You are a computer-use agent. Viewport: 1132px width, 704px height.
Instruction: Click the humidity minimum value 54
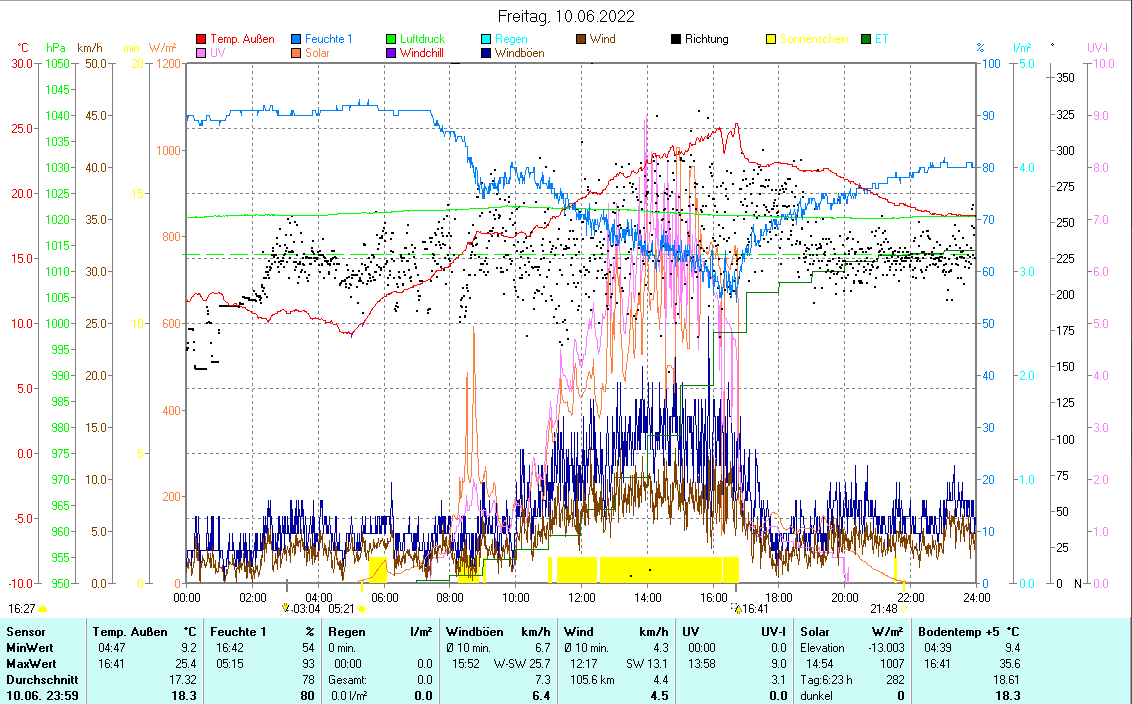308,648
